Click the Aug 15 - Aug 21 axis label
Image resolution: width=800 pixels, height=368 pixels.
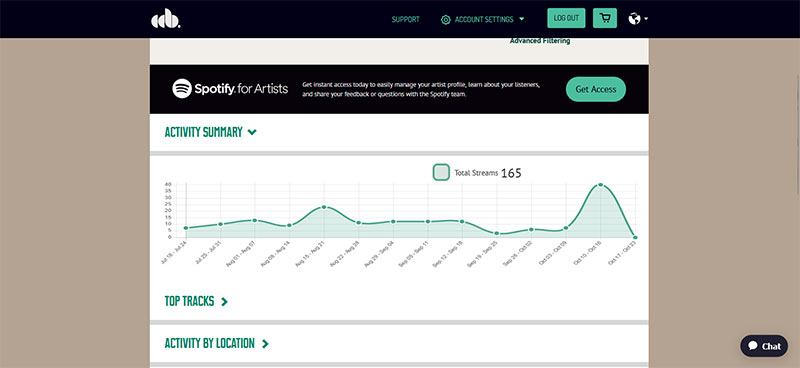(310, 253)
